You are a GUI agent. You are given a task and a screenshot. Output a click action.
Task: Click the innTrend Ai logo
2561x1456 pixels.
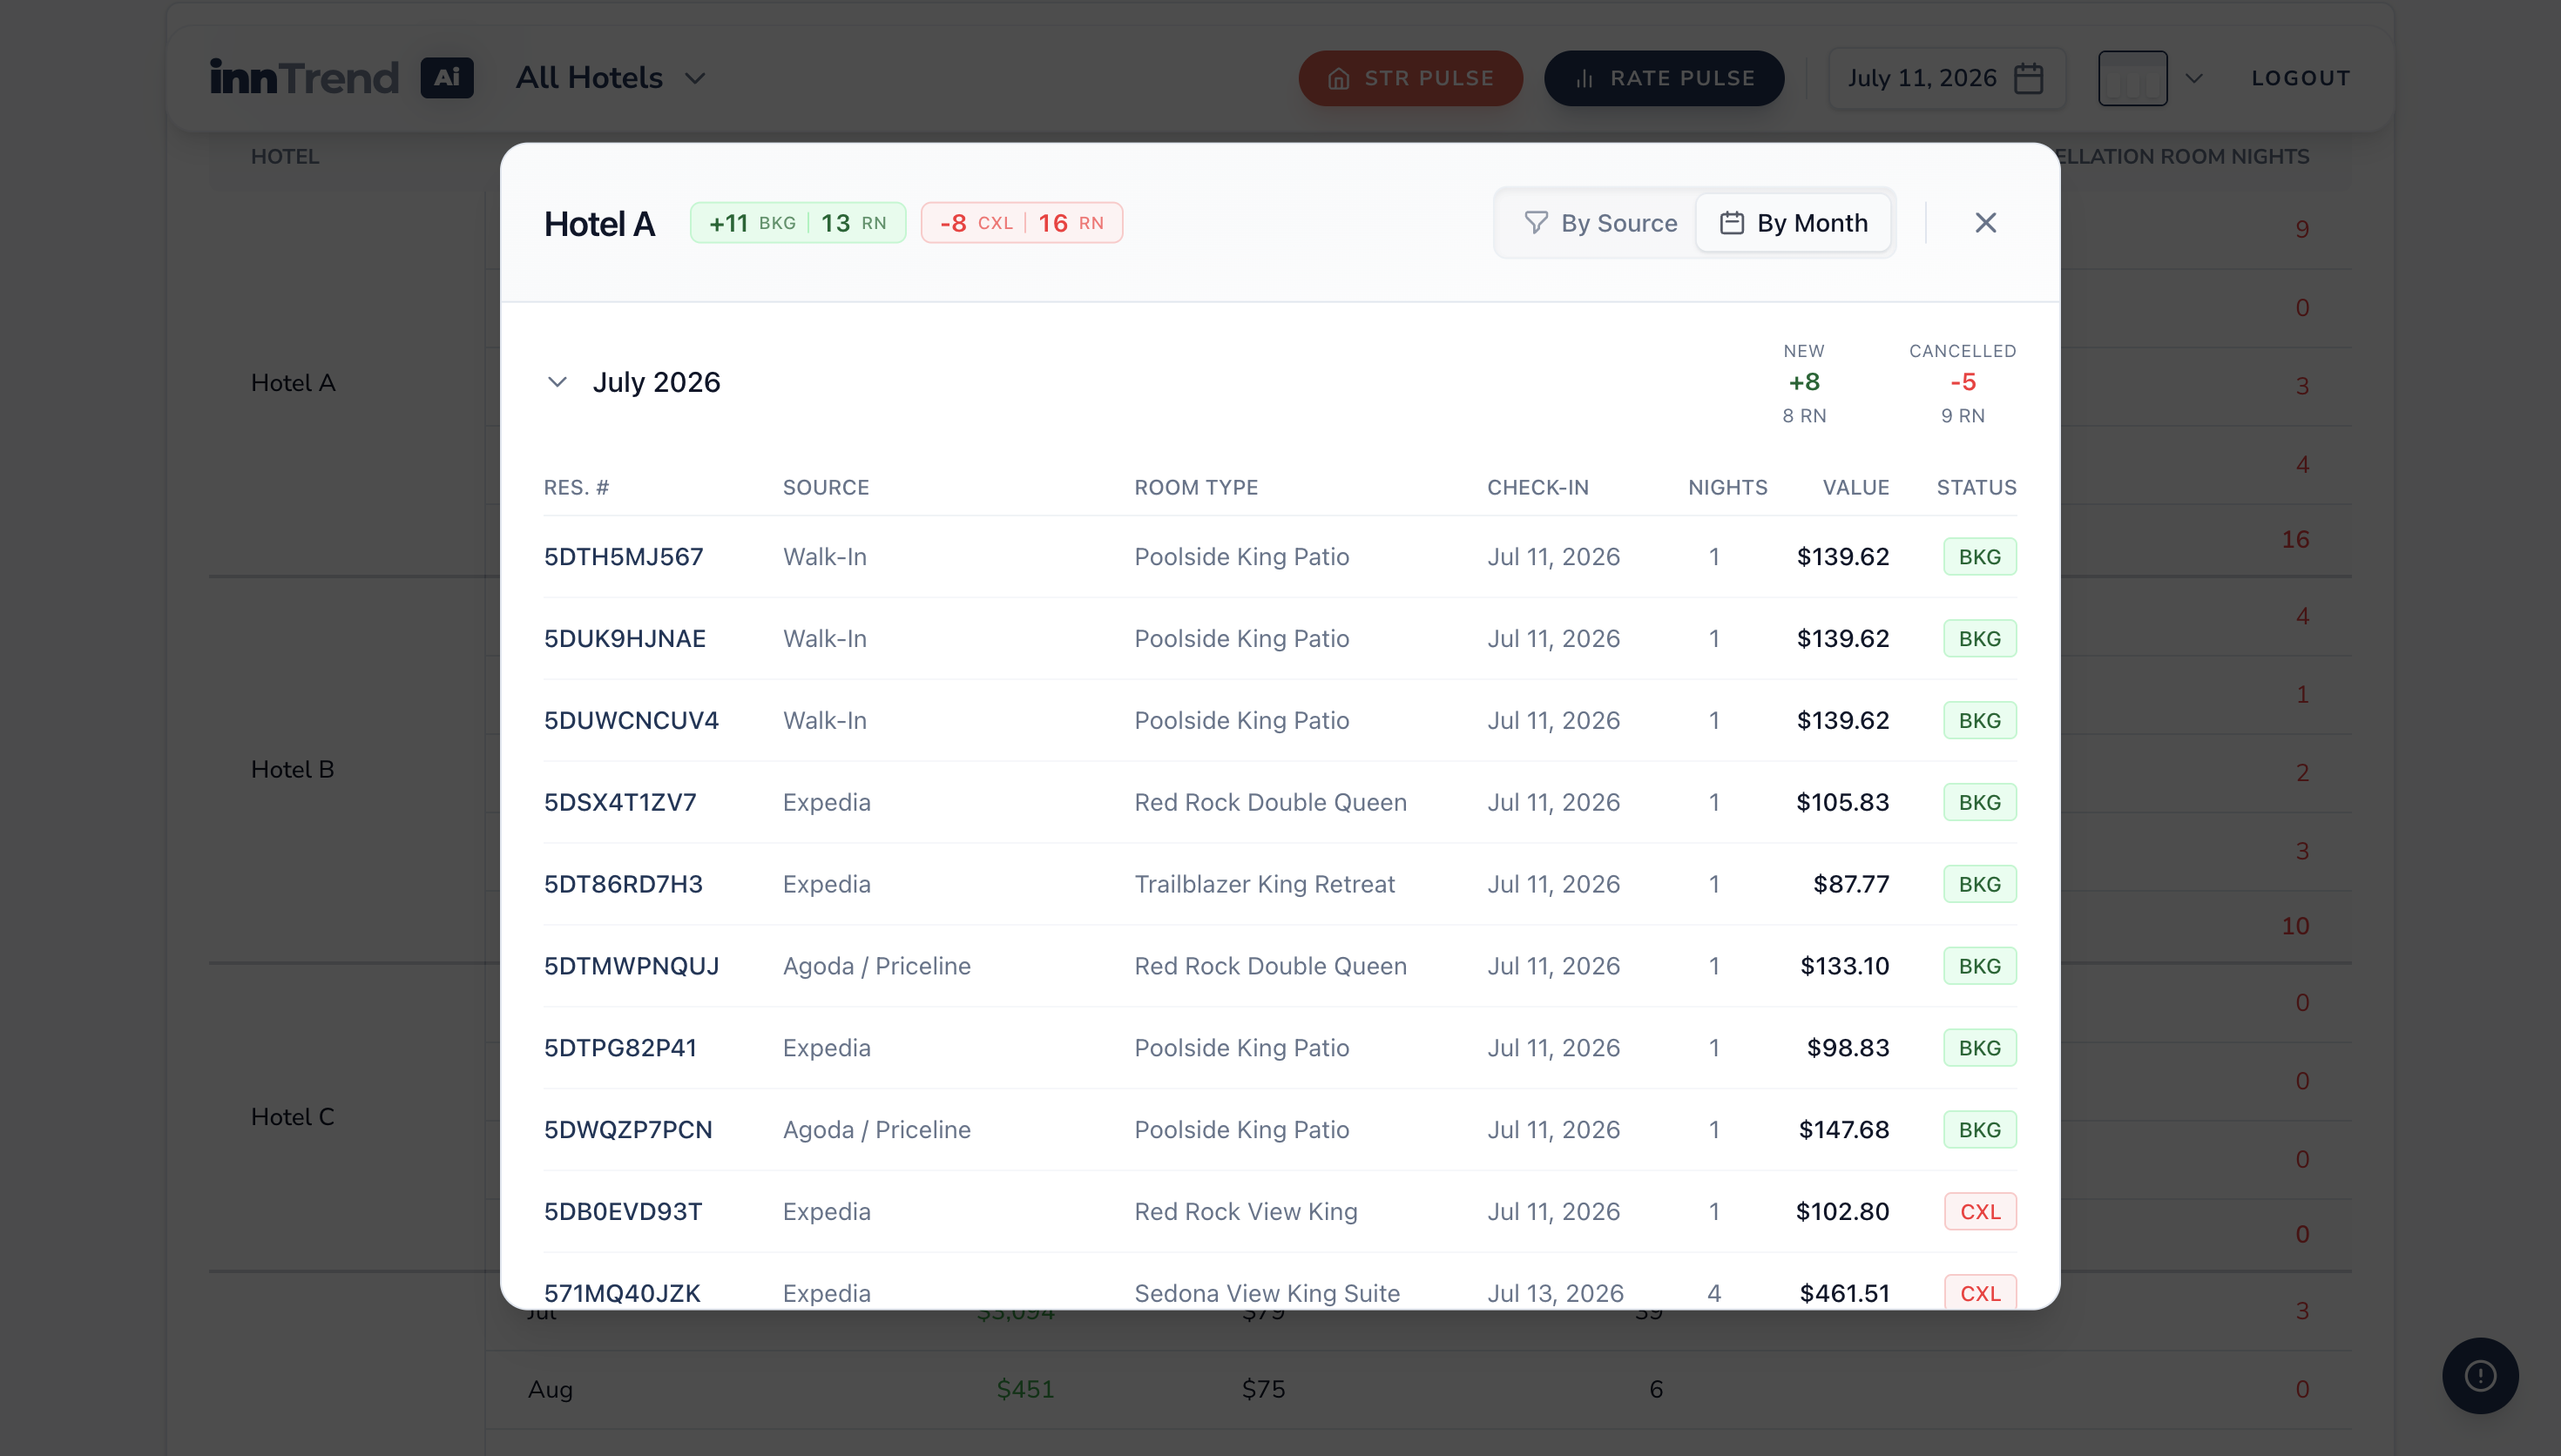pyautogui.click(x=342, y=78)
